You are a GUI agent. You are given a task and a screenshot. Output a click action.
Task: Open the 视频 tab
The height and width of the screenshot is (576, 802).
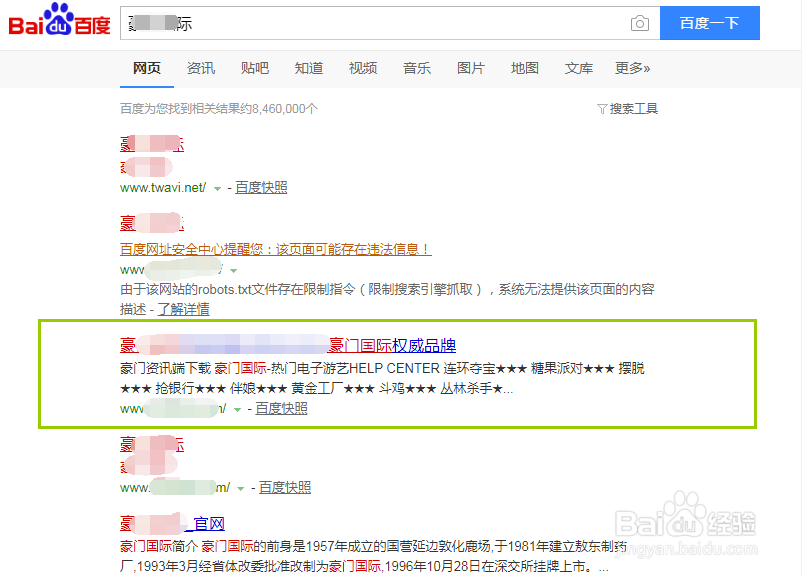(x=363, y=68)
